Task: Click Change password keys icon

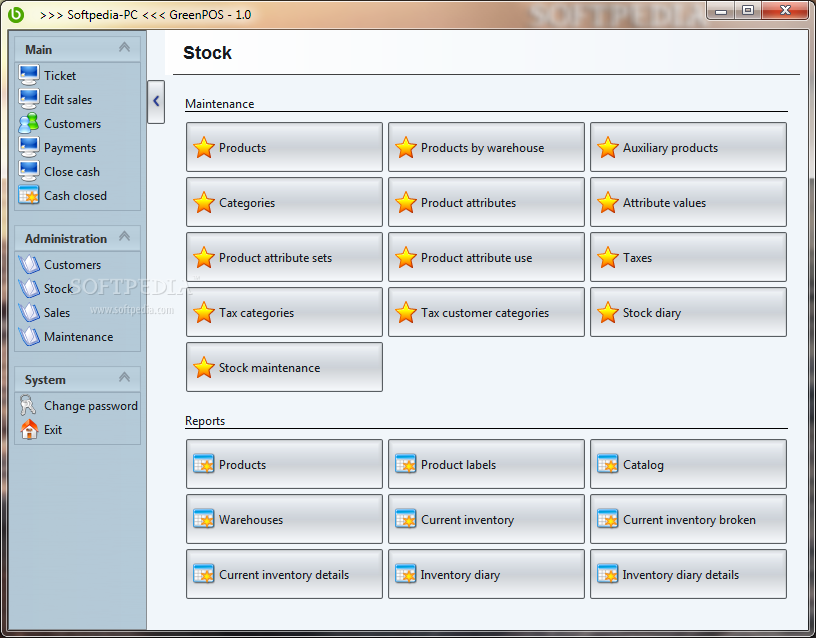Action: coord(28,405)
